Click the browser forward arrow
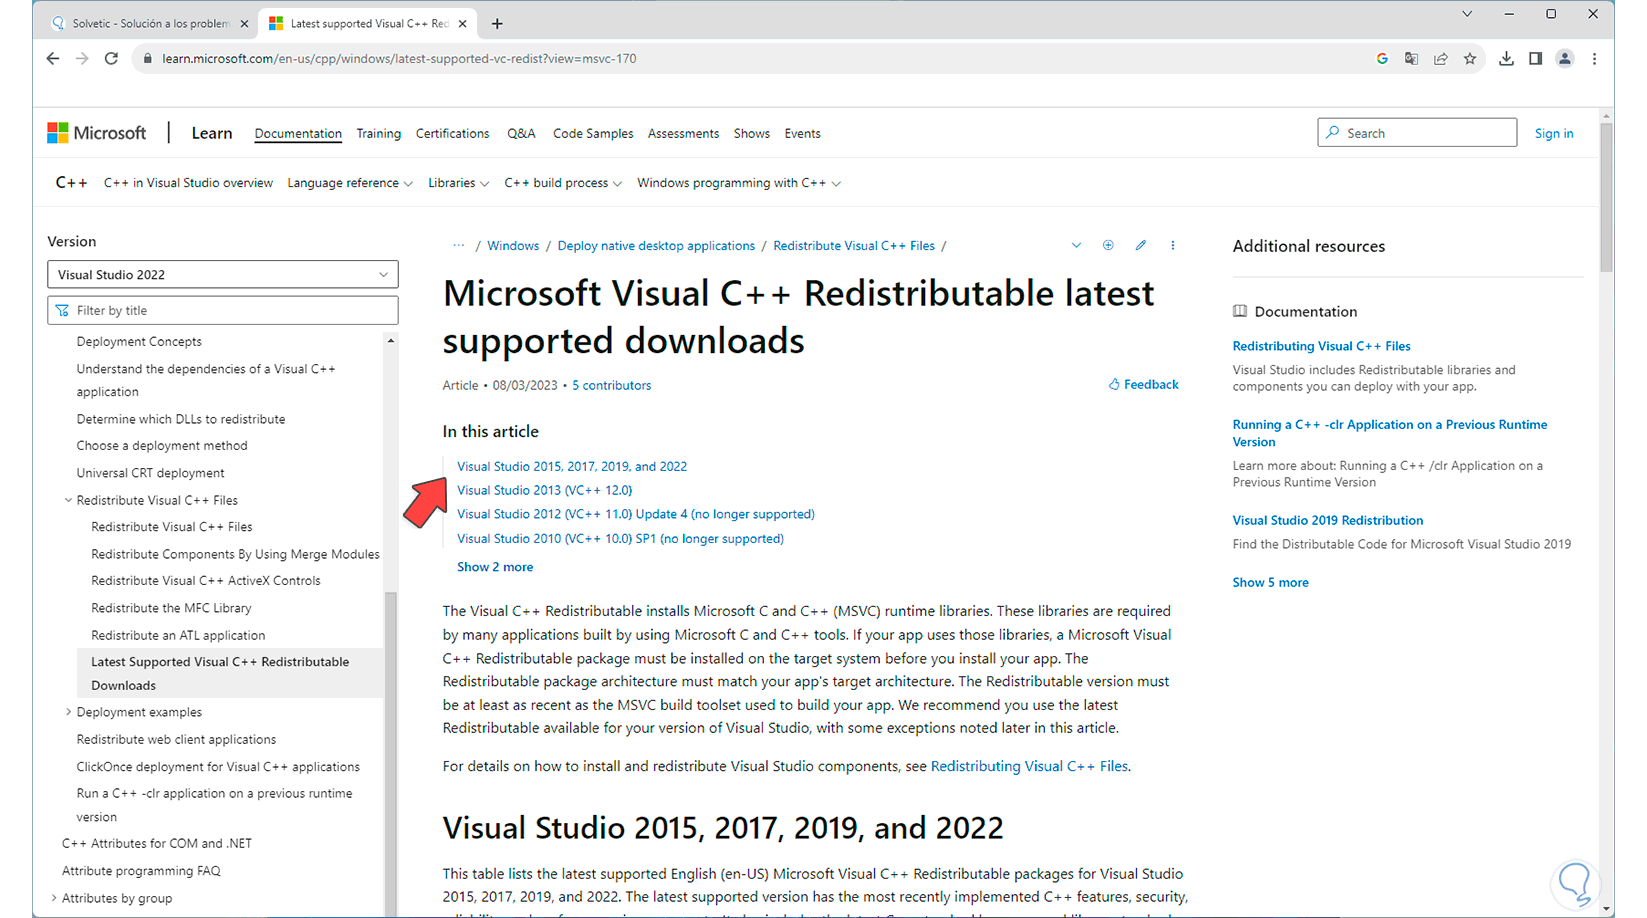Screen dimensions: 1647x918 click(82, 59)
